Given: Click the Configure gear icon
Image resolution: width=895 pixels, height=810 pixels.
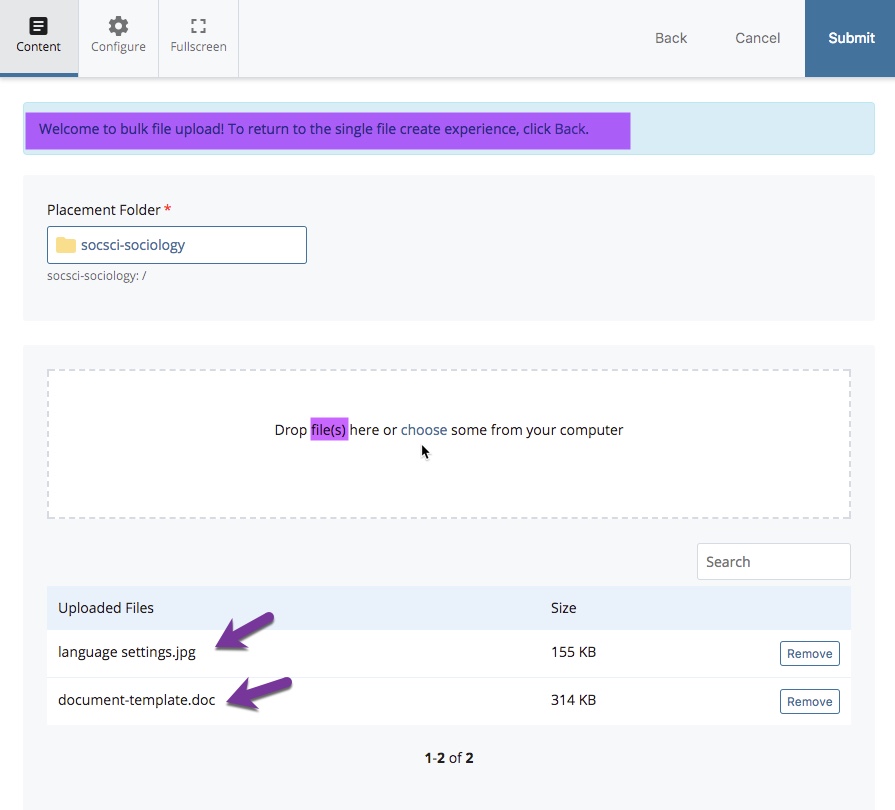Looking at the screenshot, I should click(118, 26).
